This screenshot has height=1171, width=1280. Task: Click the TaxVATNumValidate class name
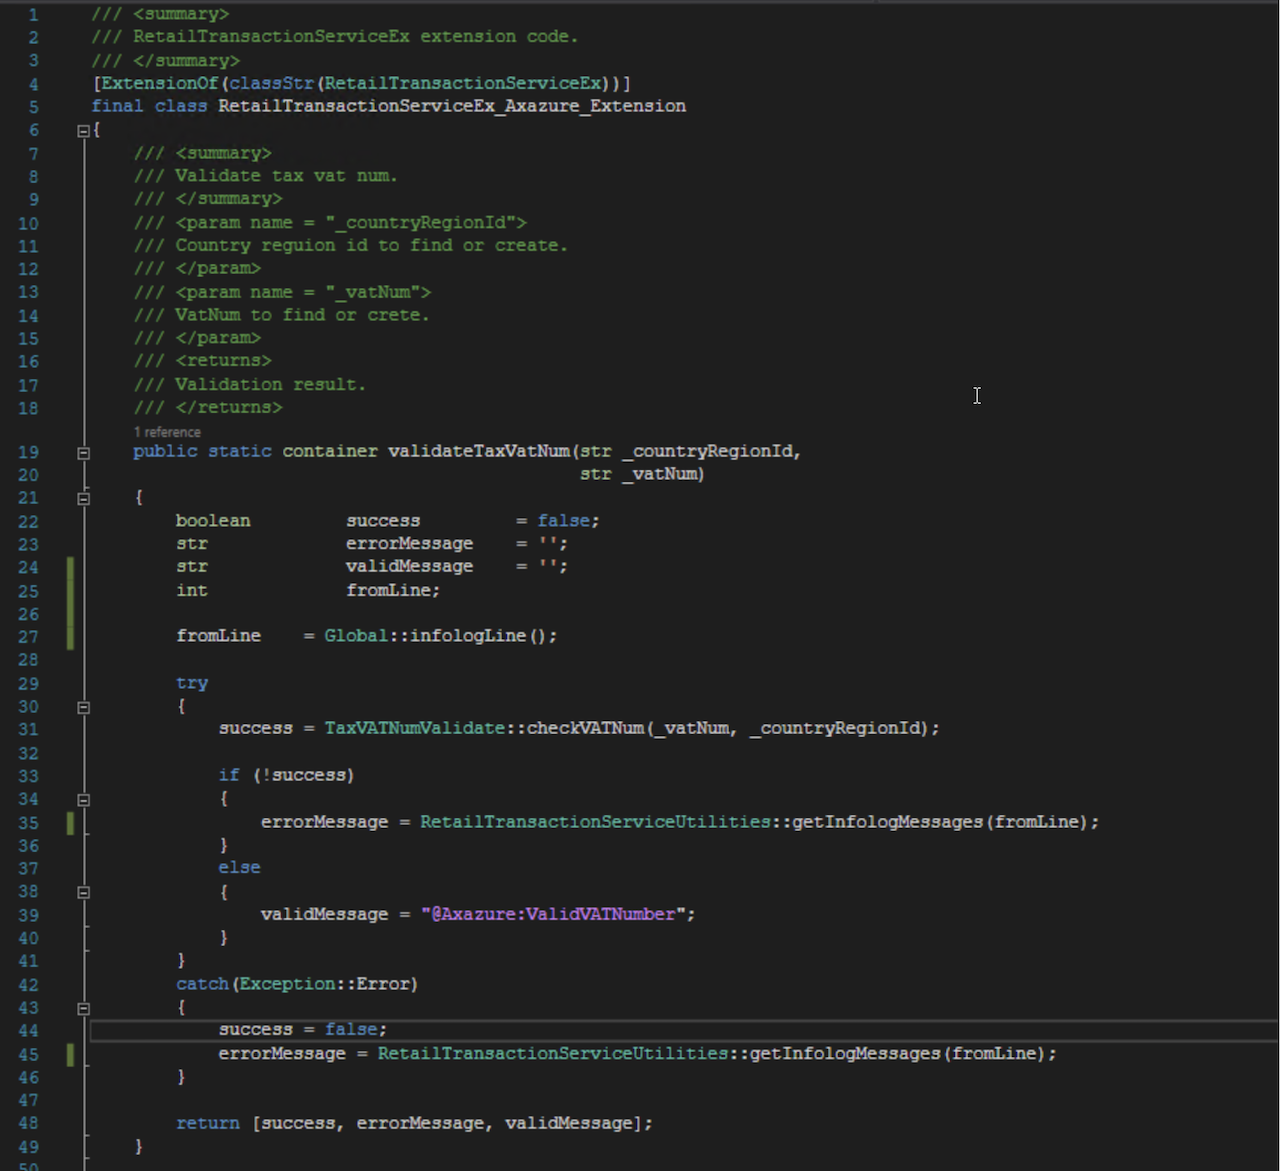(x=415, y=728)
